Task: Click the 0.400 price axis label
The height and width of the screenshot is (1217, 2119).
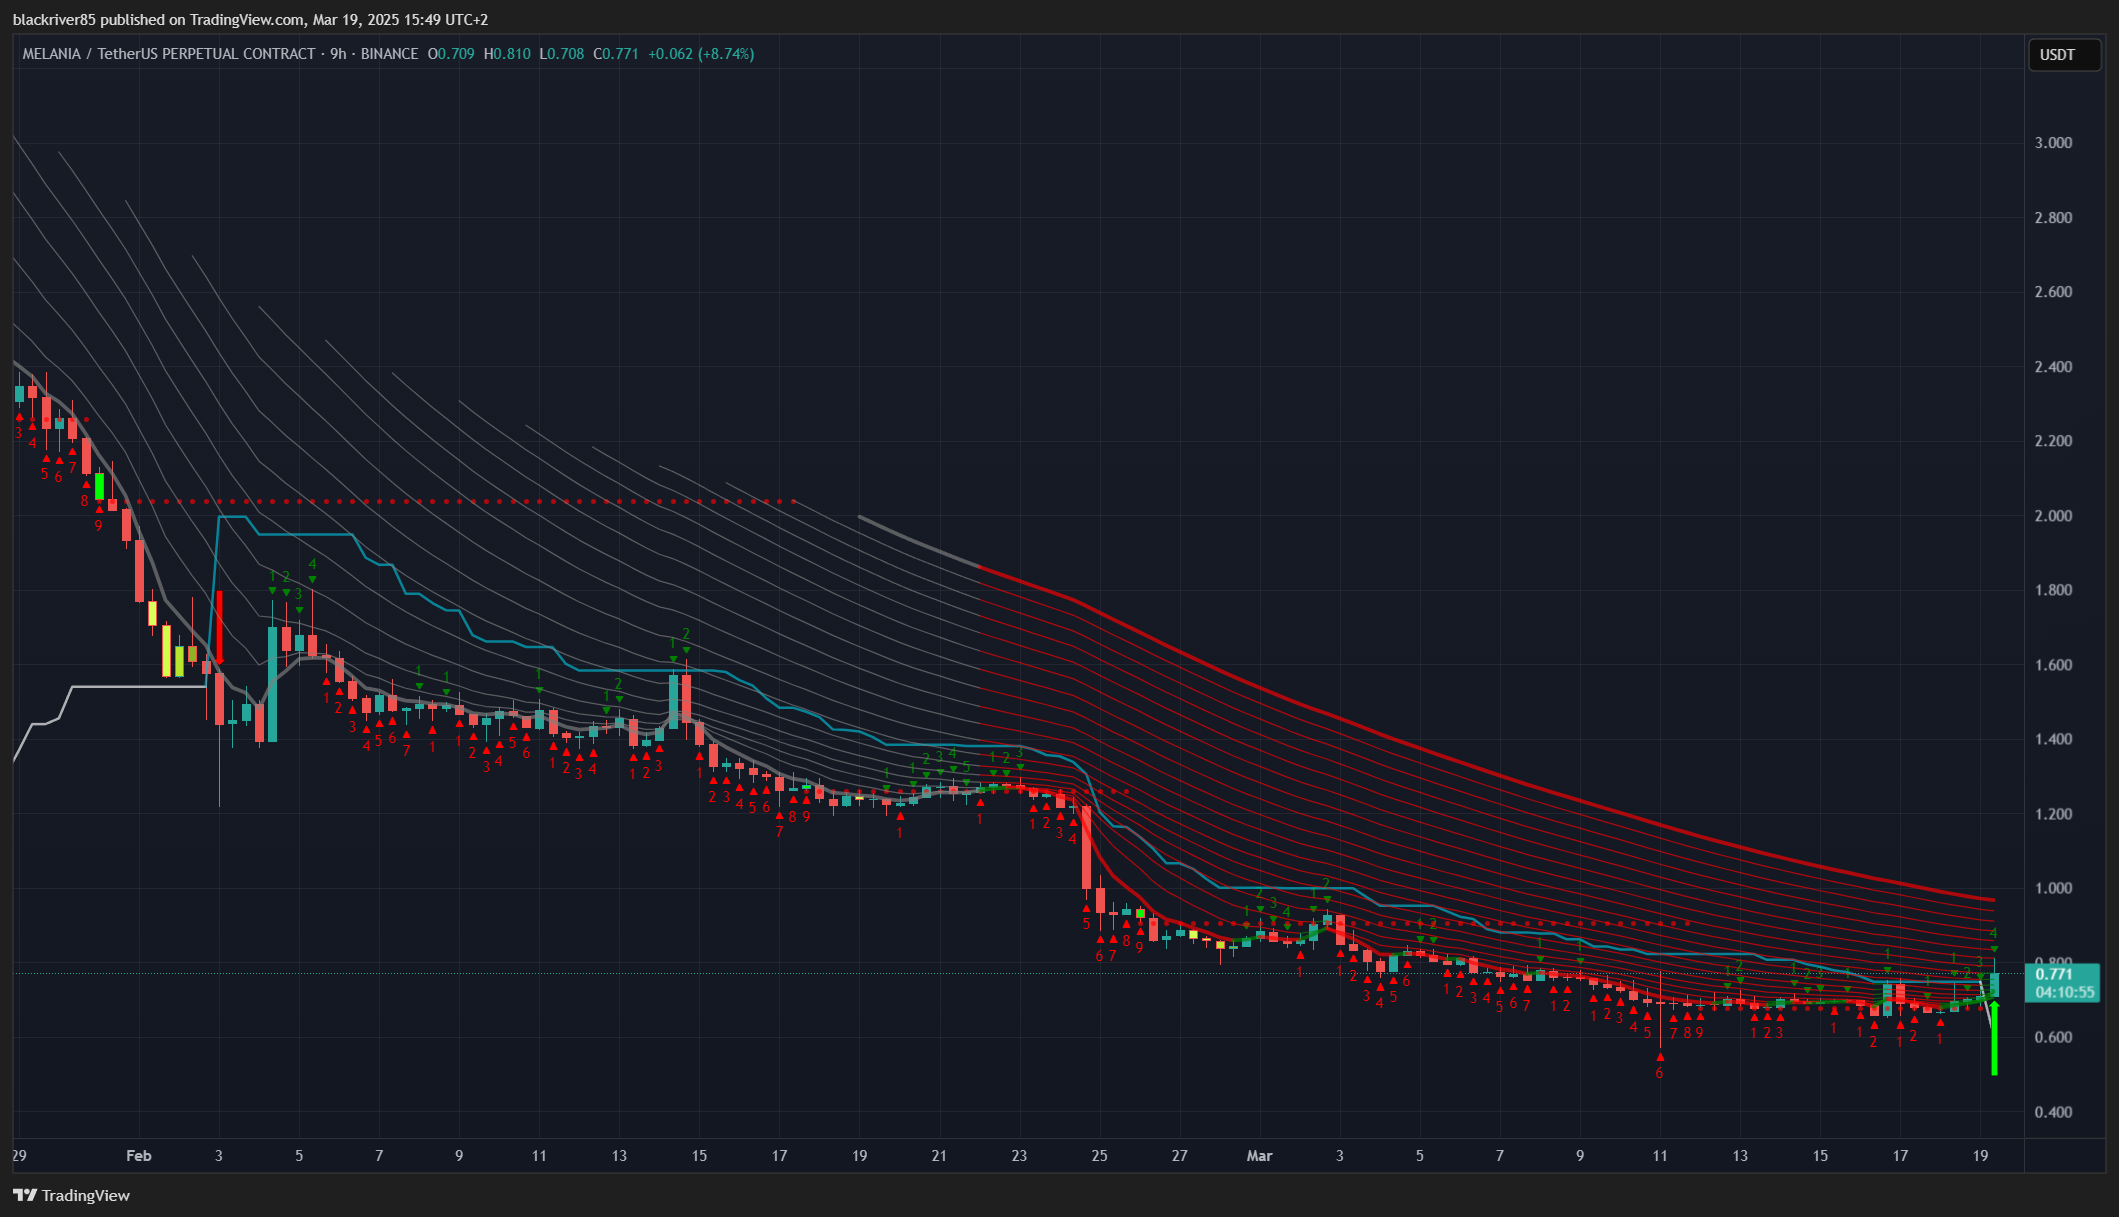Action: (x=2053, y=1112)
